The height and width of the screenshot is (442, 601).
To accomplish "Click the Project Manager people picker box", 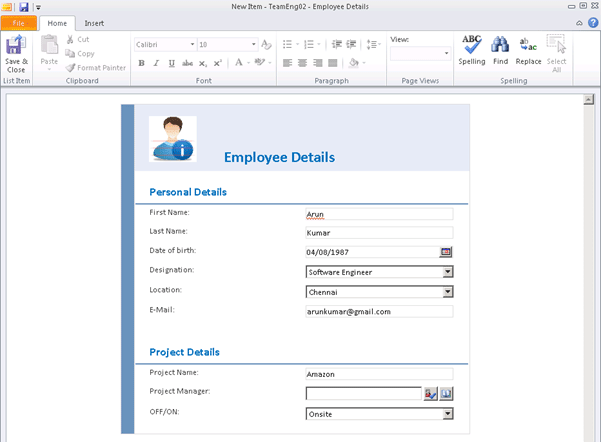I will click(x=363, y=393).
